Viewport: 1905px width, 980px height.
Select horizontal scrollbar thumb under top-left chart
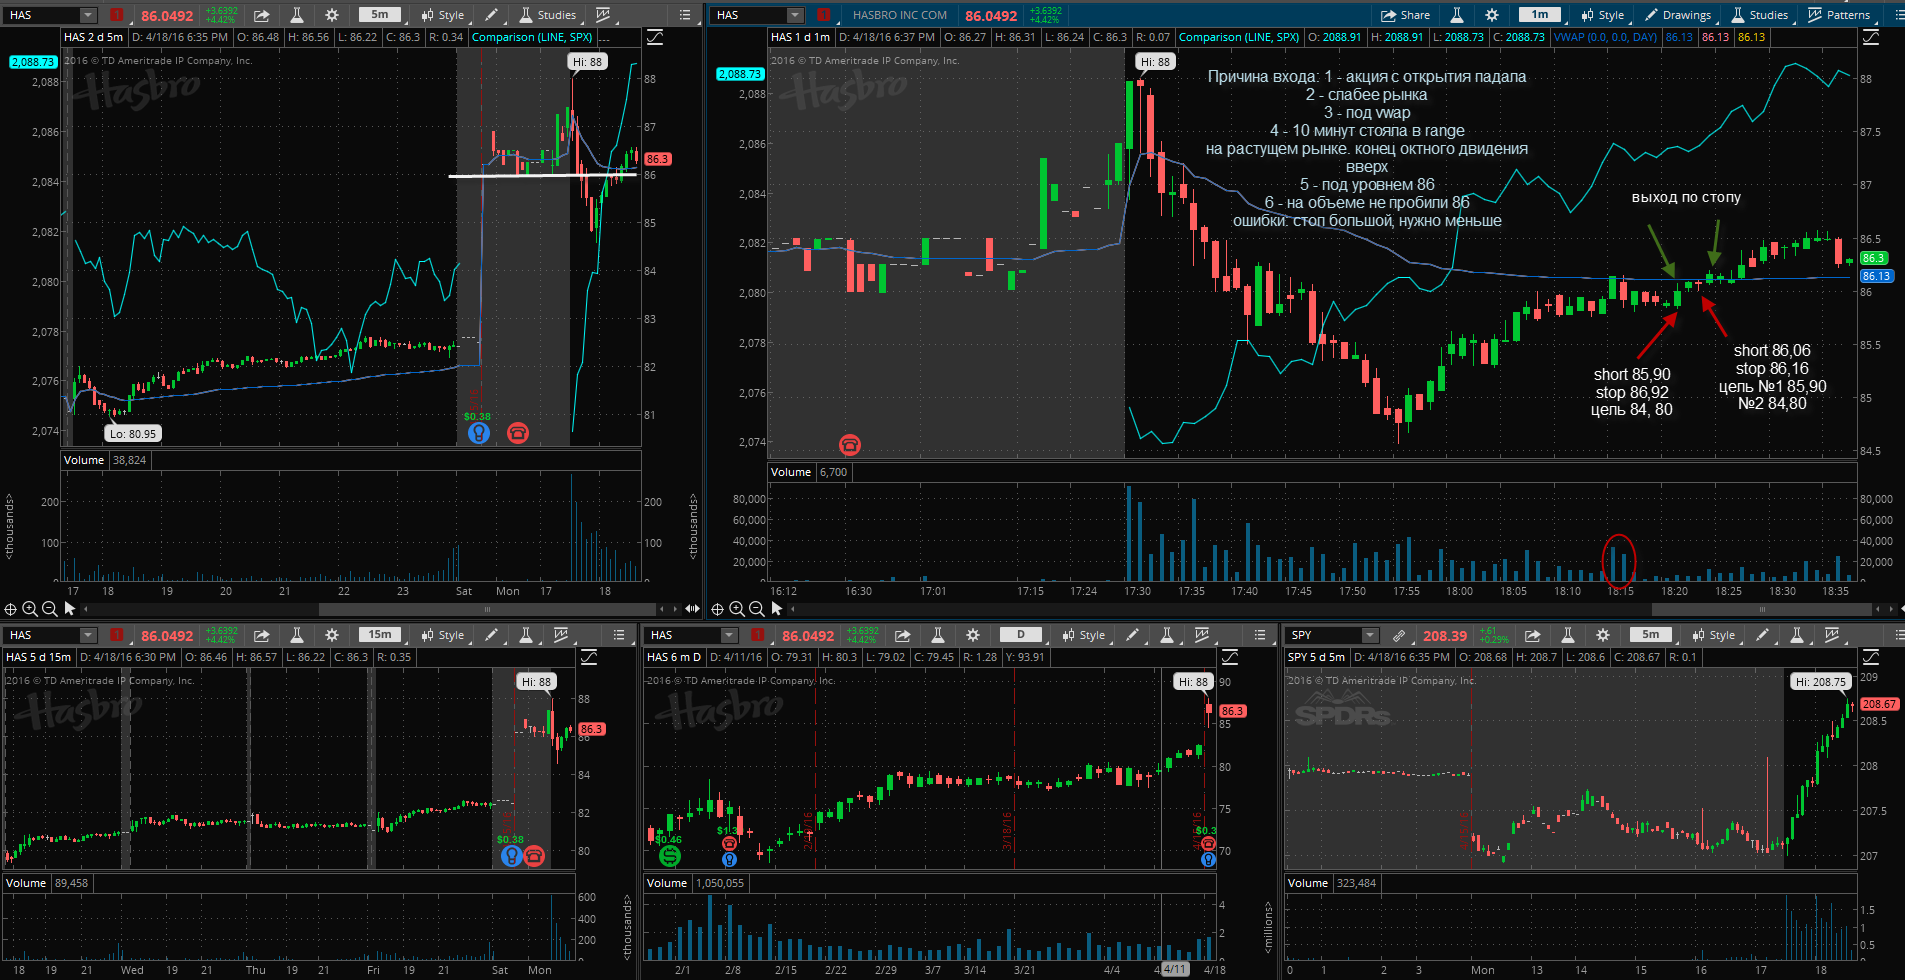(x=487, y=609)
